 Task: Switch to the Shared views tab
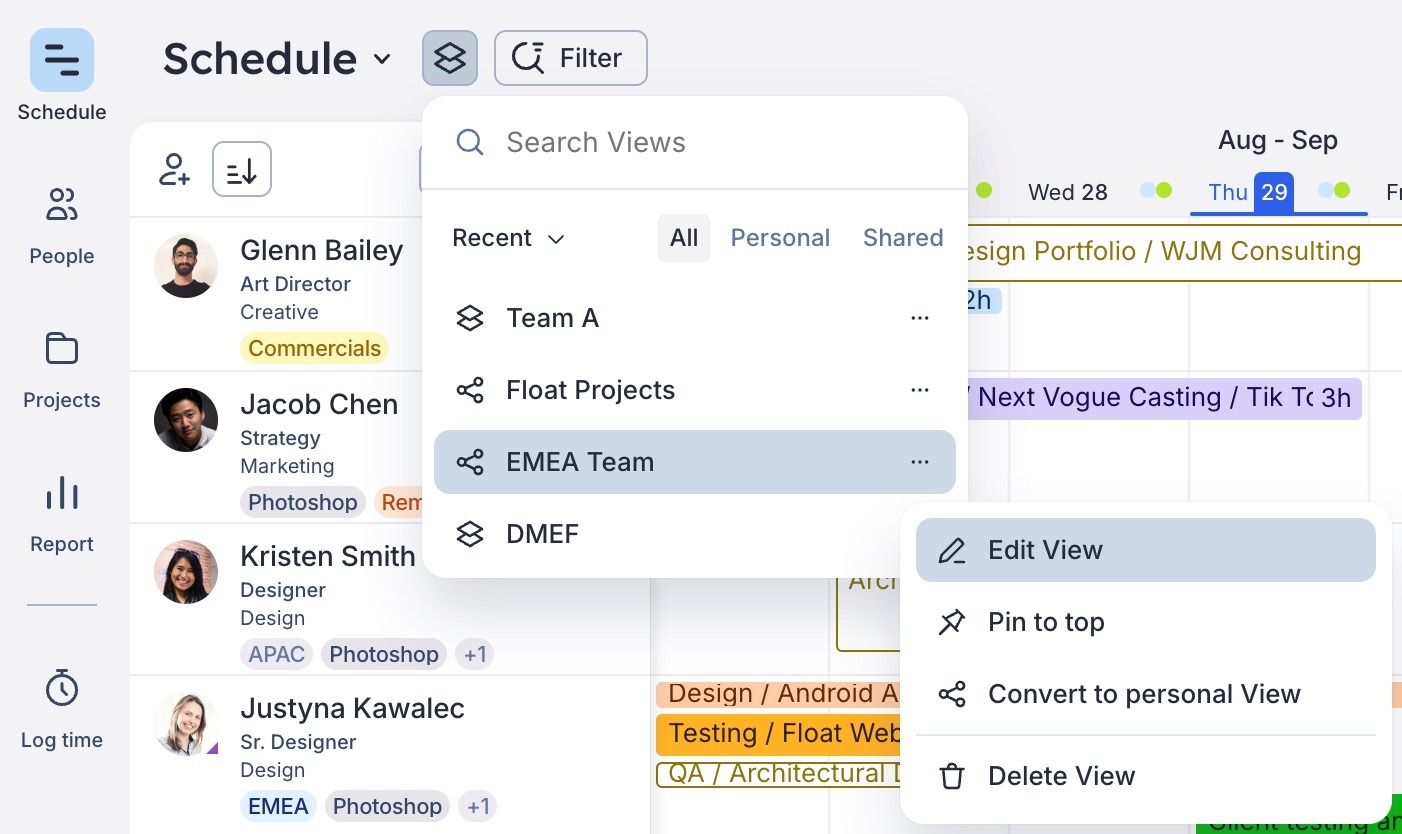tap(903, 238)
